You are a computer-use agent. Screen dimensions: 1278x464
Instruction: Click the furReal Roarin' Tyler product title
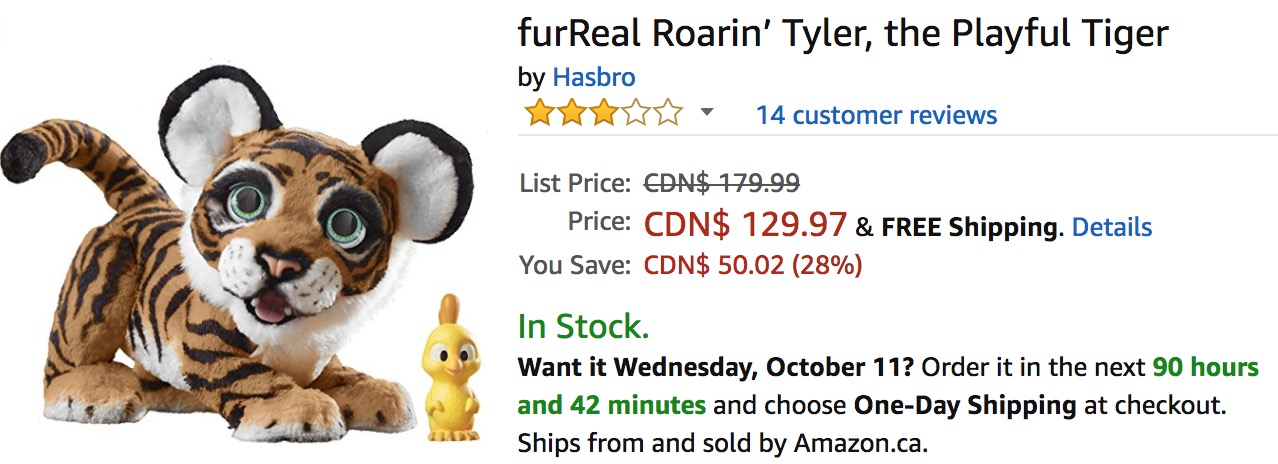(x=842, y=34)
